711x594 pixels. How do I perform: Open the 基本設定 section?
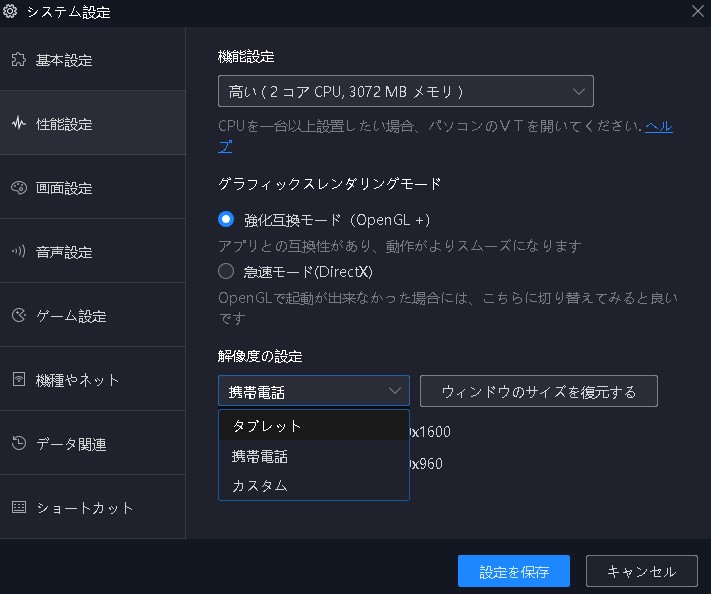tap(93, 59)
